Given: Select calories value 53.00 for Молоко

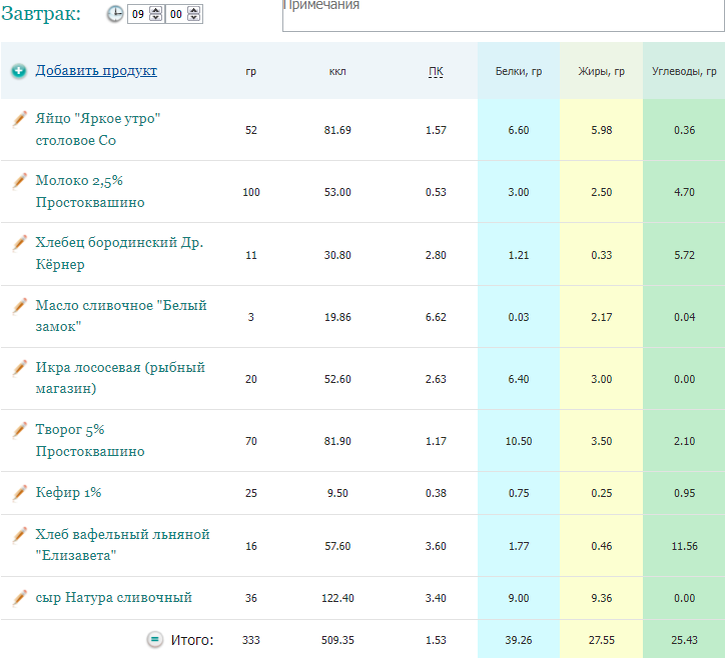Looking at the screenshot, I should coord(338,192).
